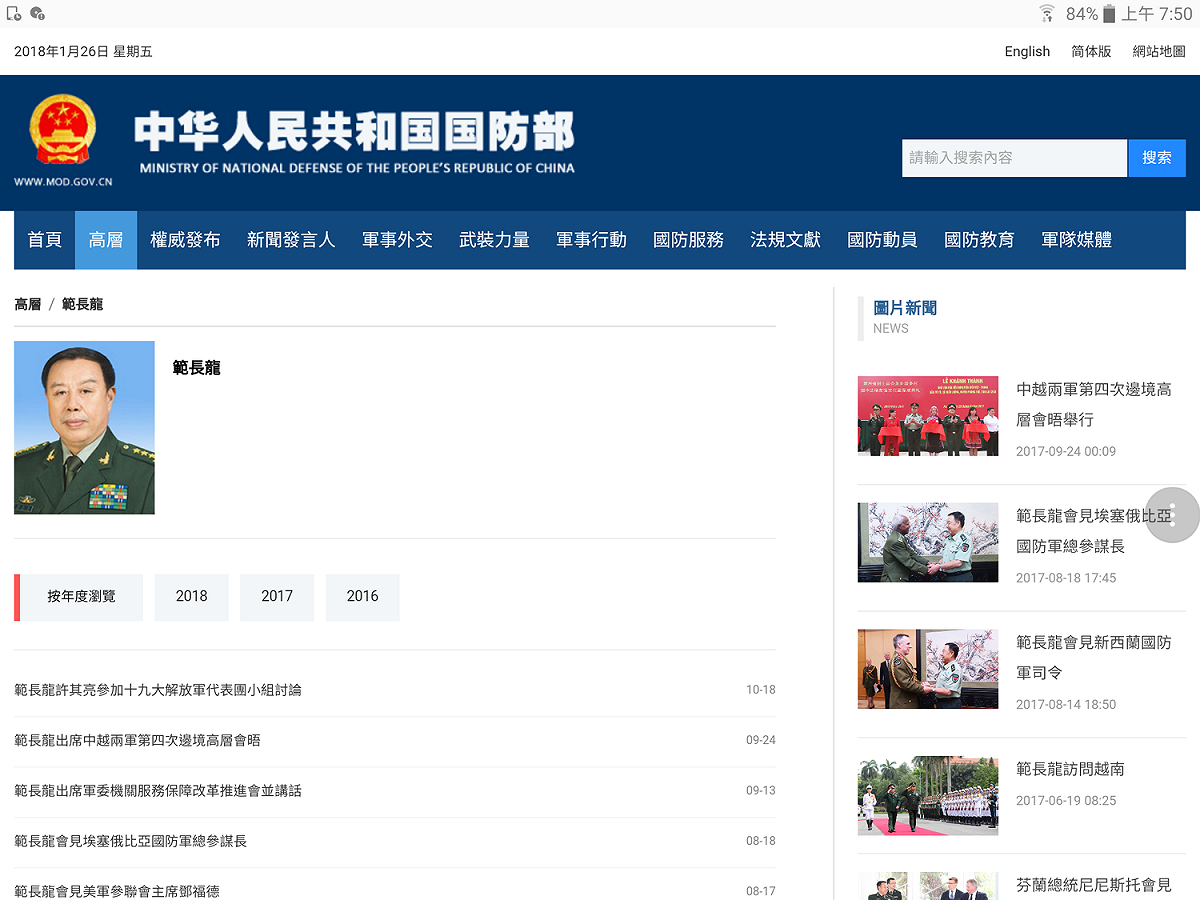Open the 權威發布 menu item
This screenshot has height=900, width=1200.
click(185, 240)
